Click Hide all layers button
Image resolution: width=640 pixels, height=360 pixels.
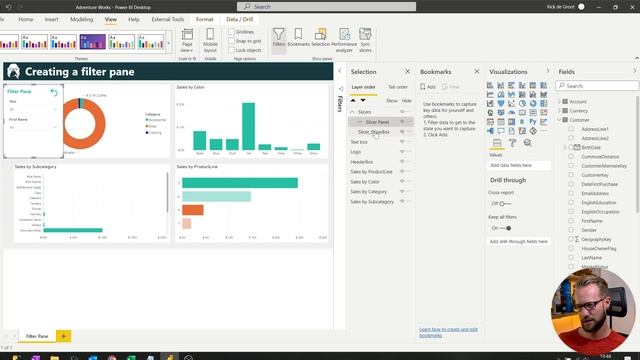tap(407, 100)
